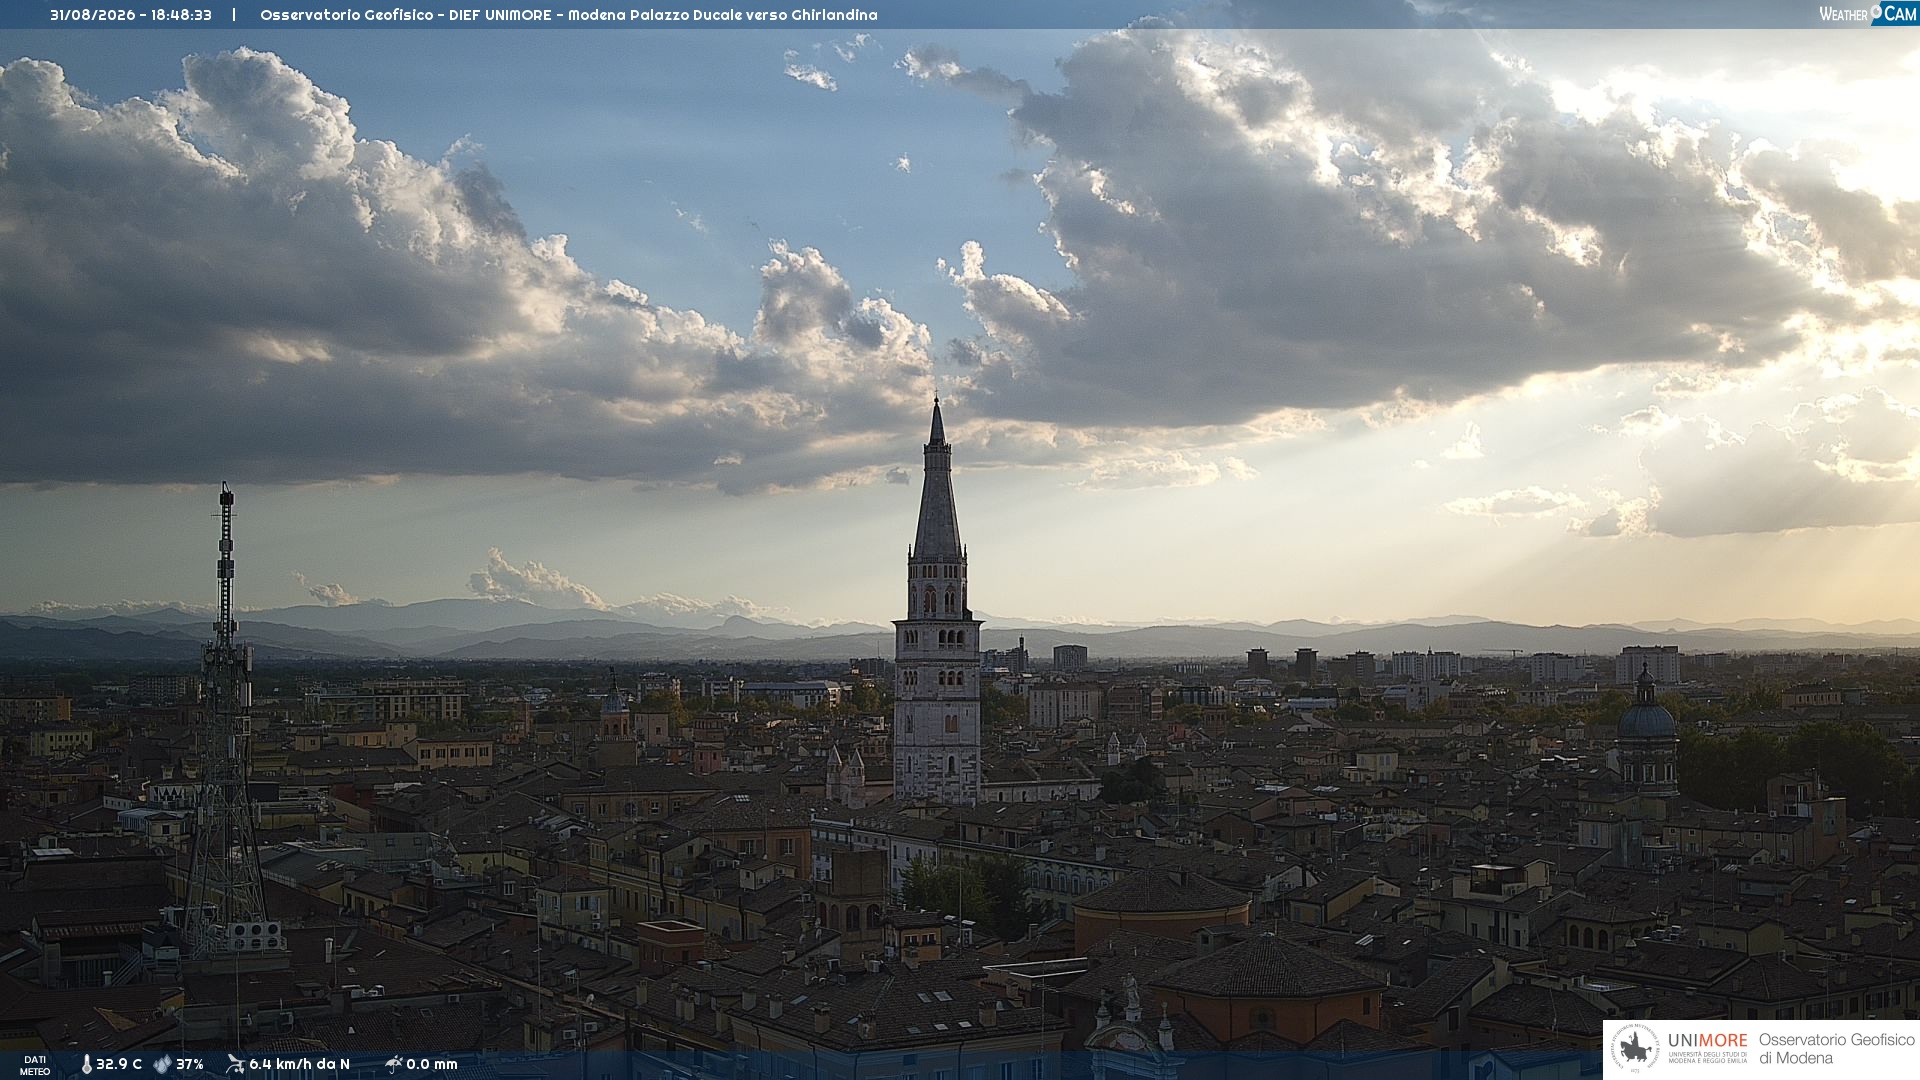Click the 0.0 mm rainfall reading
Screen dimensions: 1920x1080
[432, 1064]
